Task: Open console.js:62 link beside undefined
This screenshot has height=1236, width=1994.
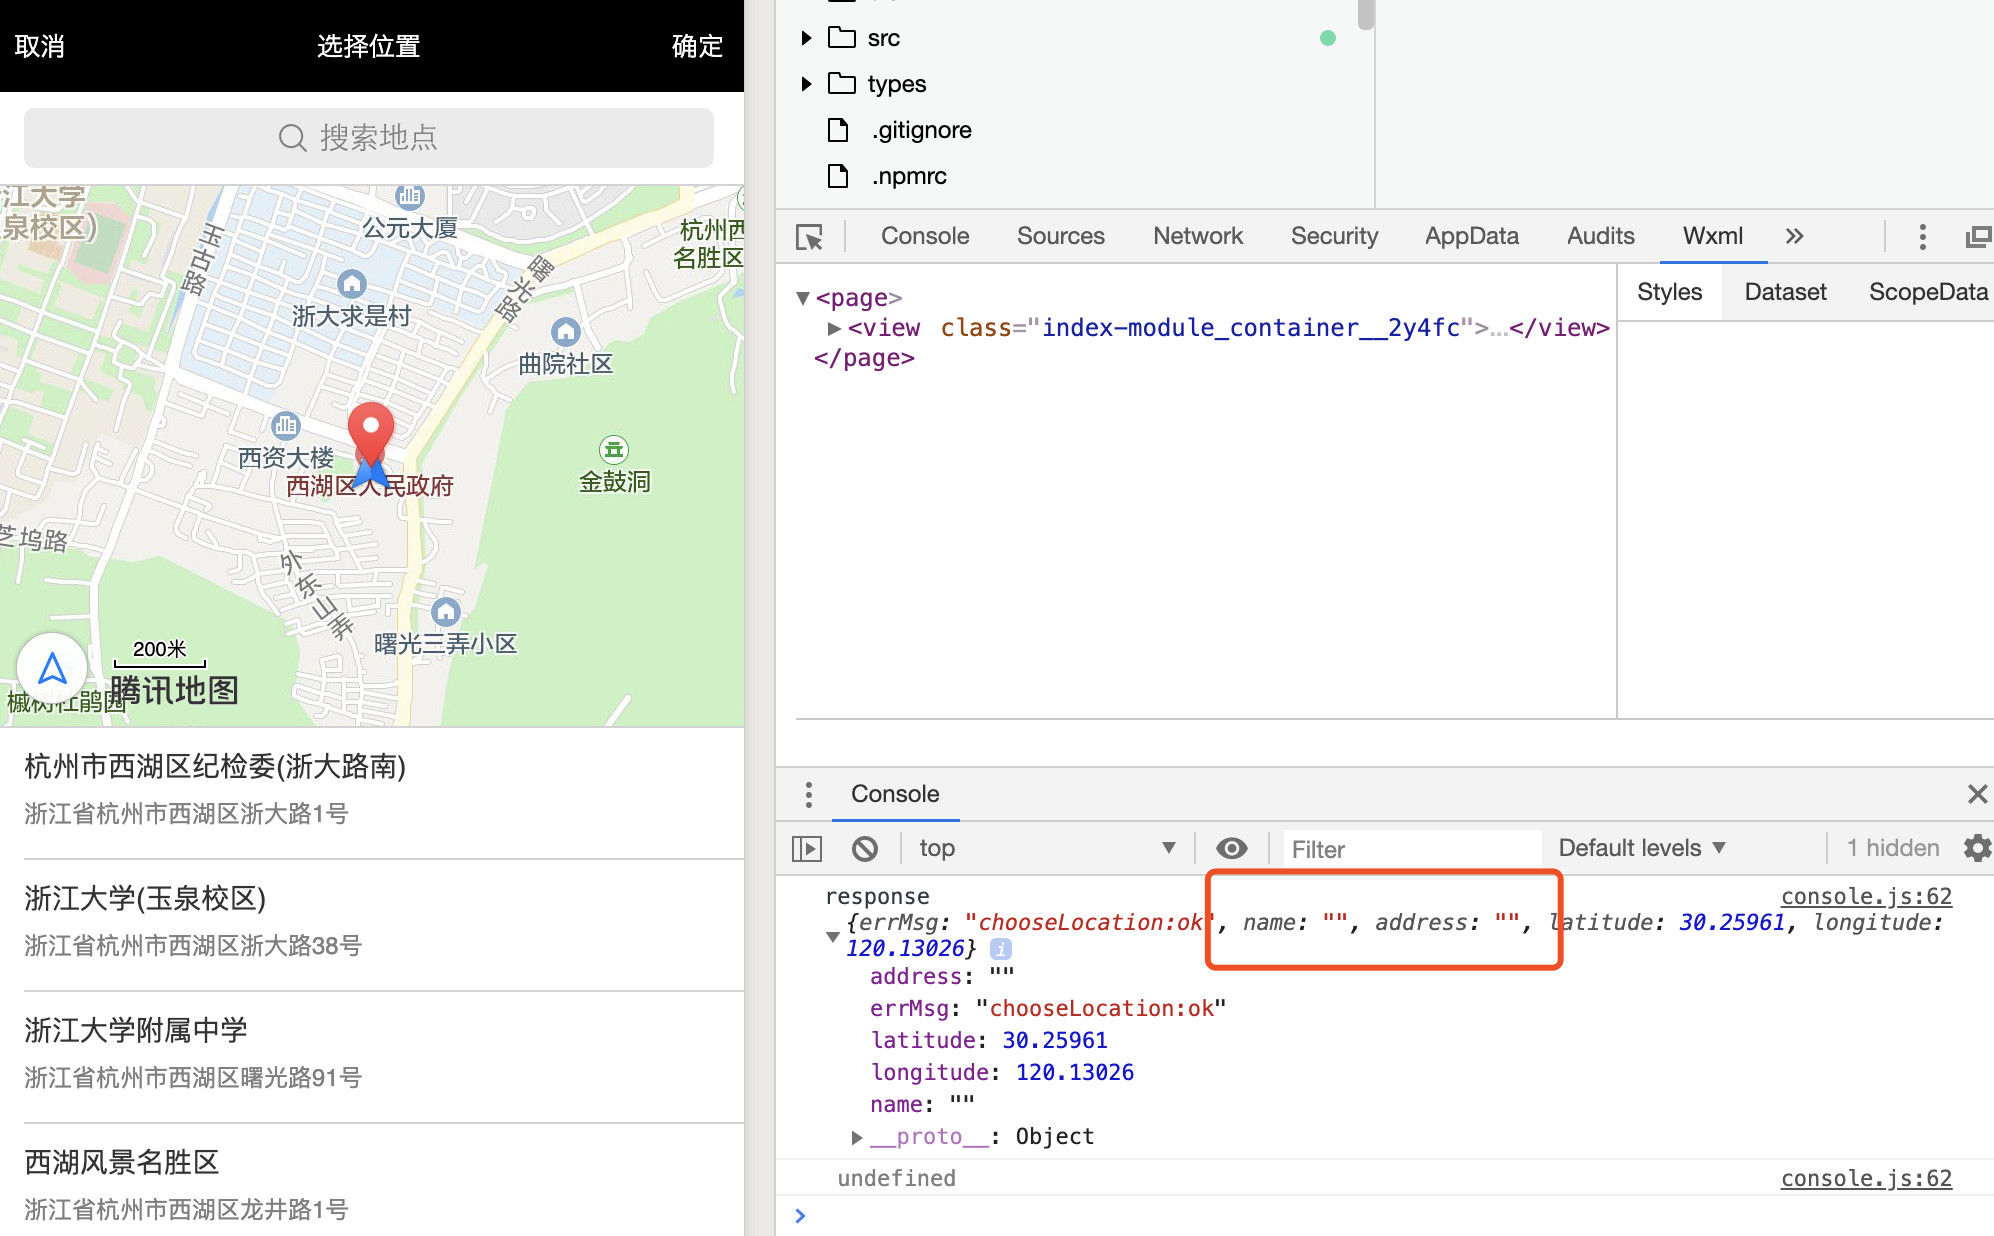Action: click(1866, 1179)
